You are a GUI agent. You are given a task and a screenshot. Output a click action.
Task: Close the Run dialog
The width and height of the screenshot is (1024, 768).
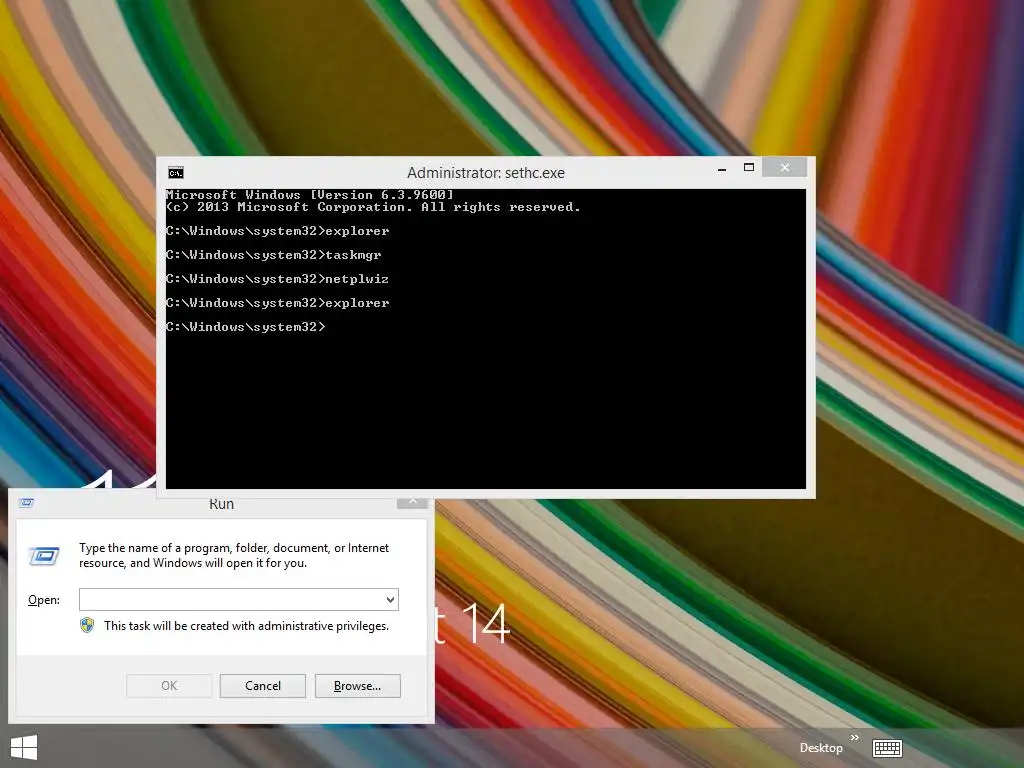point(412,504)
